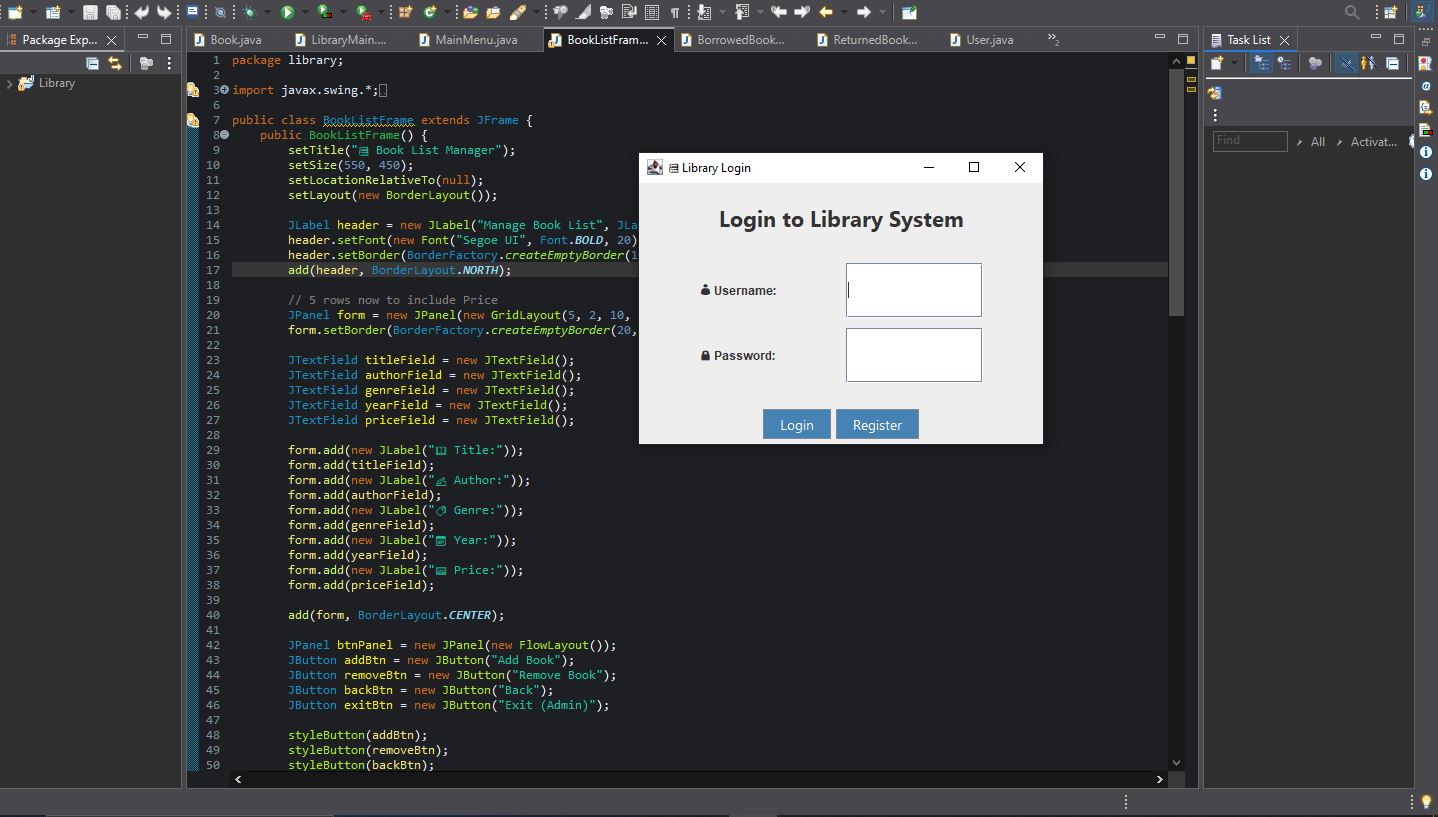The width and height of the screenshot is (1438, 817).
Task: Click the Save All icon
Action: (113, 12)
